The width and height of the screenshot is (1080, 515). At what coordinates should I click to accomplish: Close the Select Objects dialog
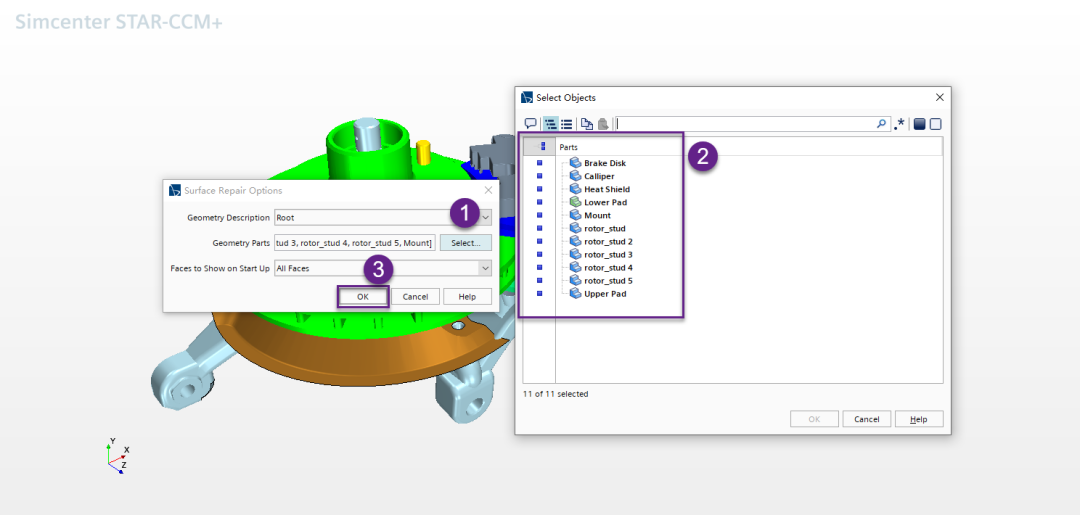939,98
